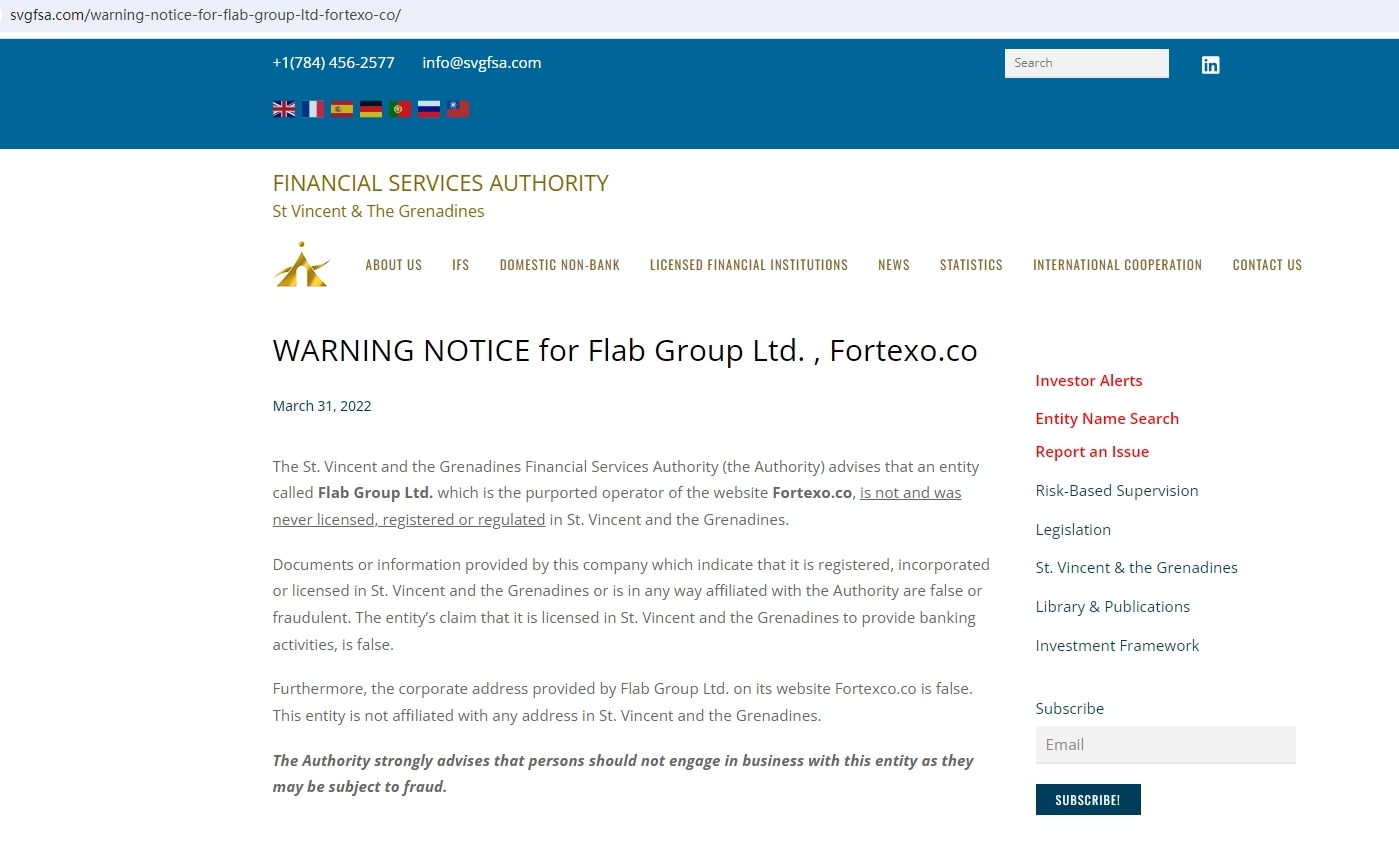Select the Taiwan flag for Chinese
The image size is (1399, 849).
coord(458,109)
